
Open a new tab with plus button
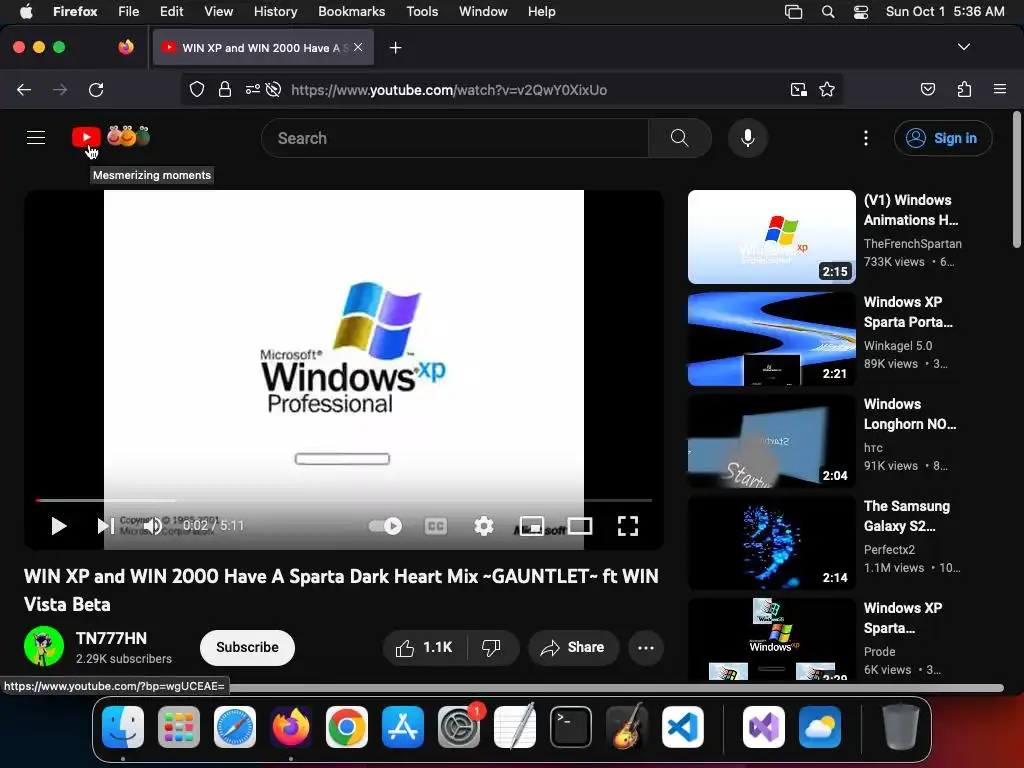click(395, 48)
